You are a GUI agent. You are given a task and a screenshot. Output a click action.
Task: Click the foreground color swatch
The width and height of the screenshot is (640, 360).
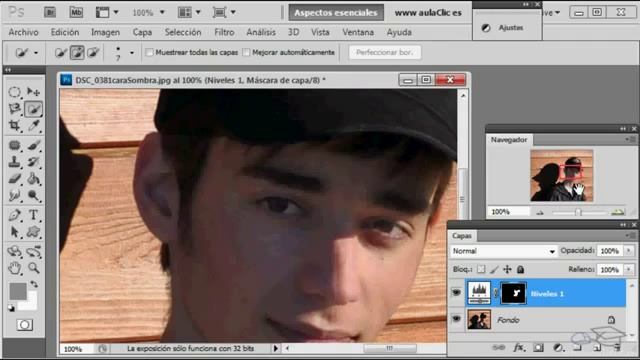click(x=18, y=291)
